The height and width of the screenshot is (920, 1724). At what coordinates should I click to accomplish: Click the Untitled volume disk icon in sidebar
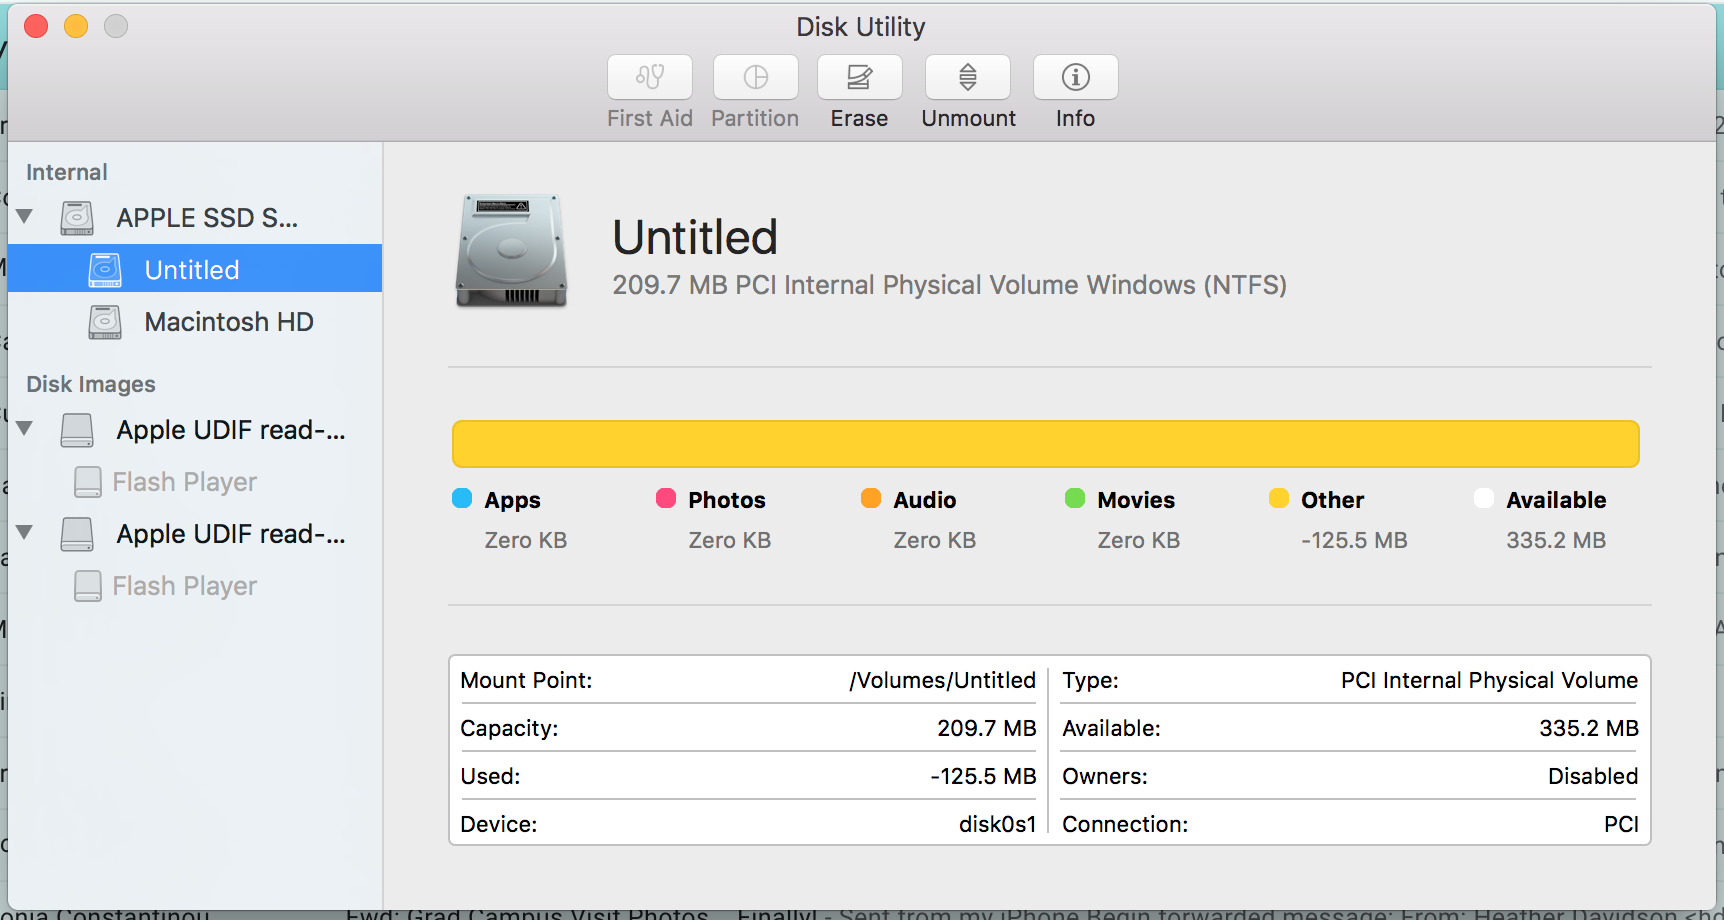tap(105, 269)
